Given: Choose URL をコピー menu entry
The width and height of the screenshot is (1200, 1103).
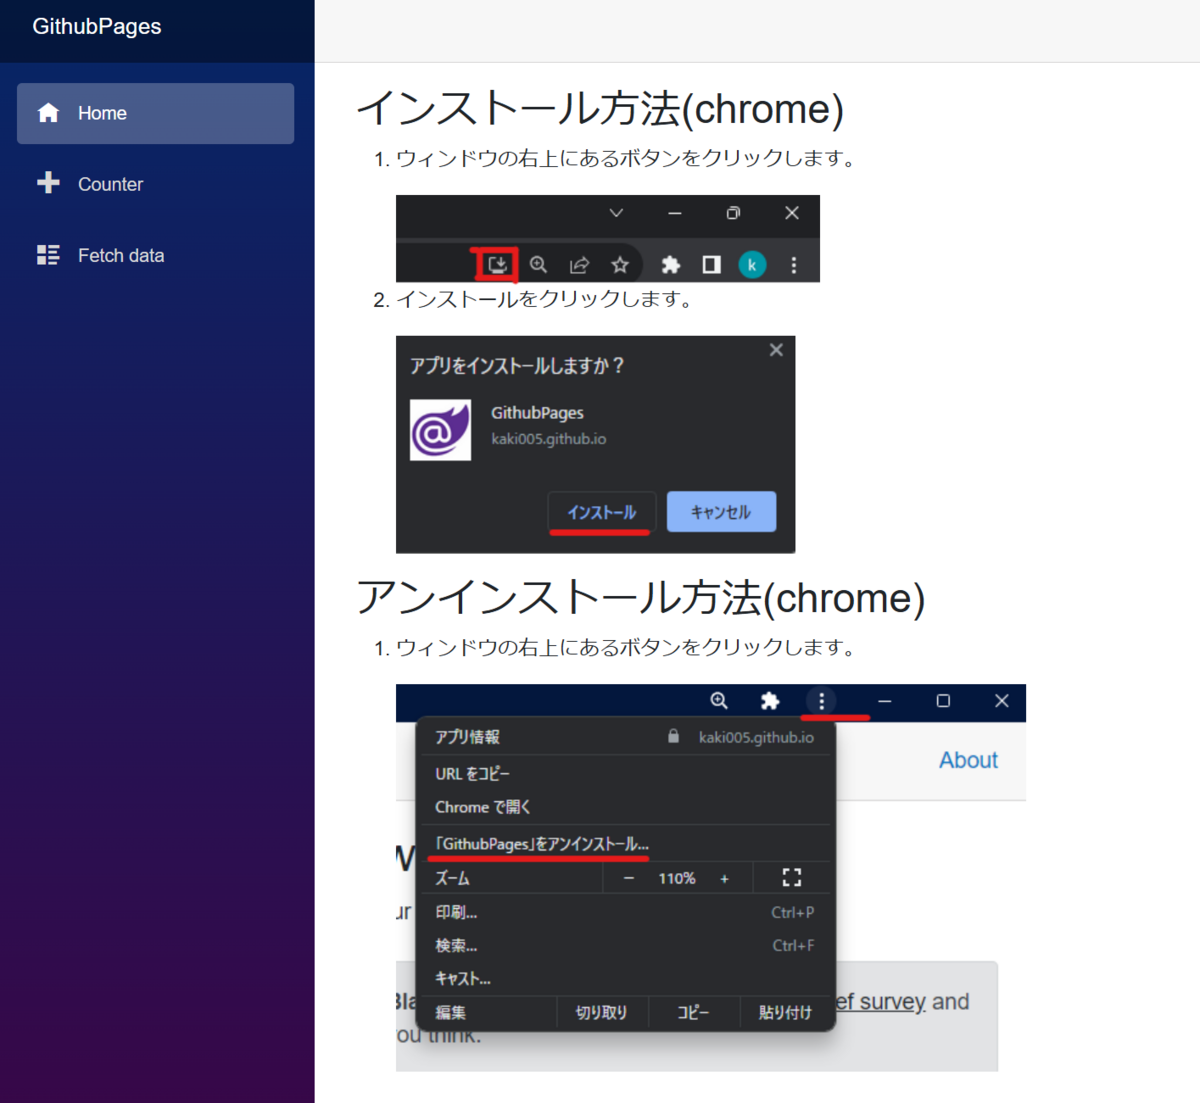Looking at the screenshot, I should 625,774.
